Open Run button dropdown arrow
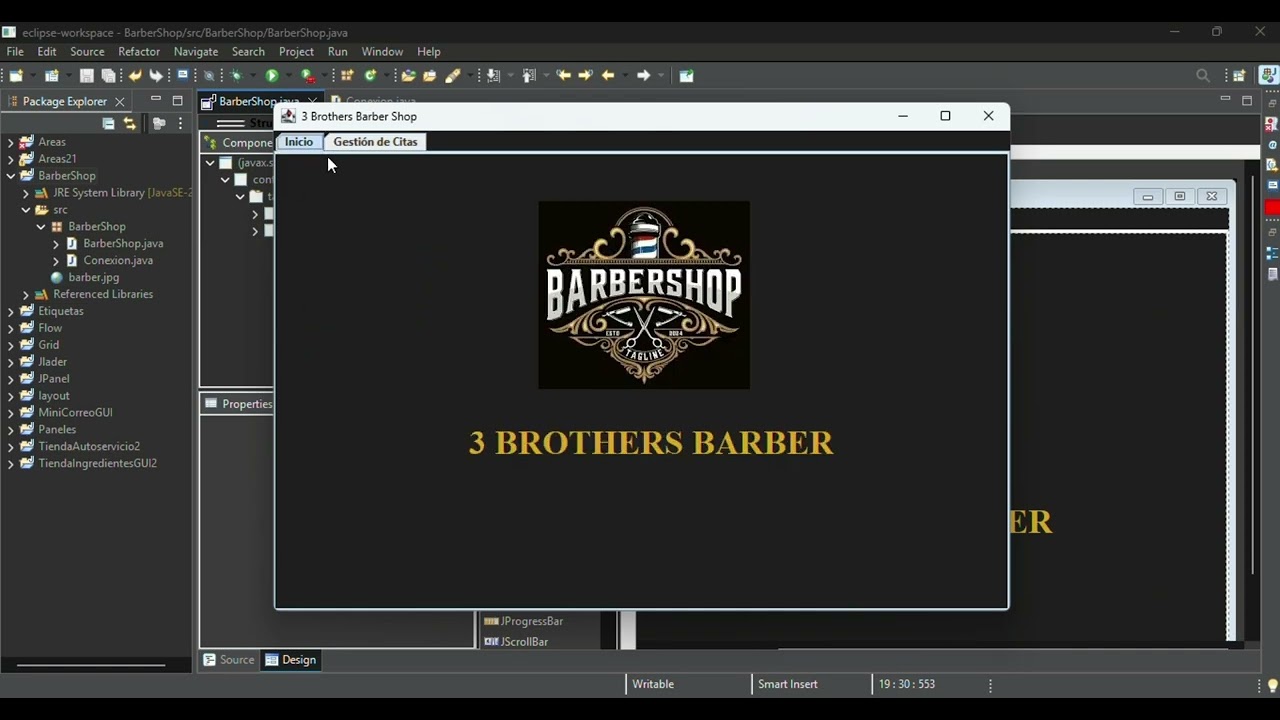The height and width of the screenshot is (720, 1280). point(288,75)
